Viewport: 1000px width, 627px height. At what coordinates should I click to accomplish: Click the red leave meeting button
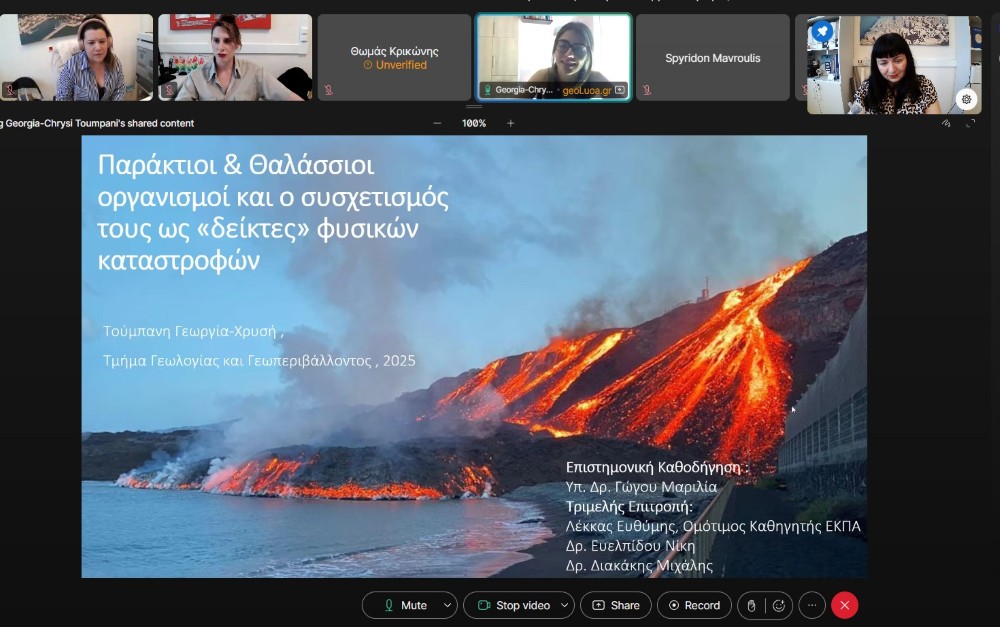845,605
